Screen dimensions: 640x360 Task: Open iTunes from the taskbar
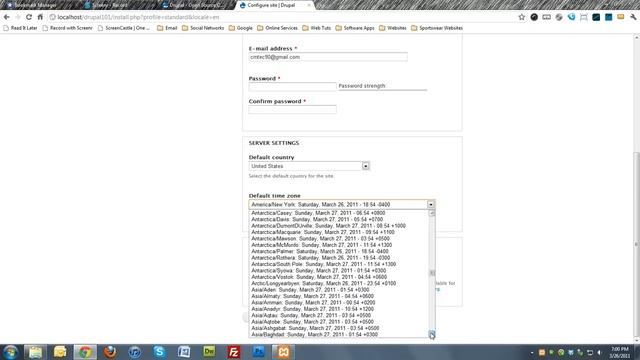(135, 352)
